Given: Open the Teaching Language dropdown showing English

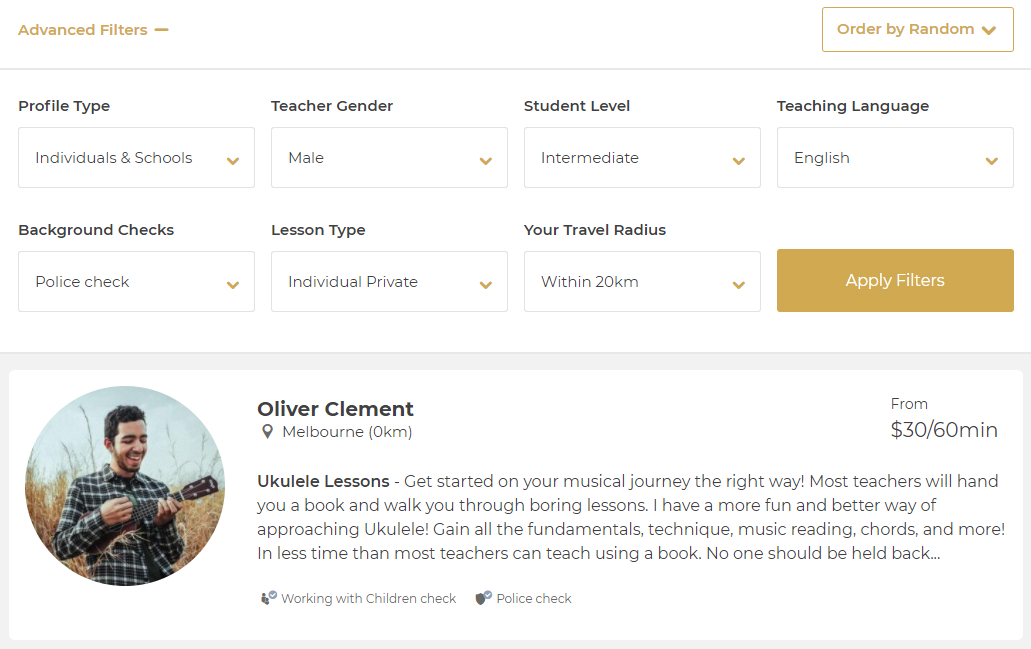Looking at the screenshot, I should tap(895, 158).
